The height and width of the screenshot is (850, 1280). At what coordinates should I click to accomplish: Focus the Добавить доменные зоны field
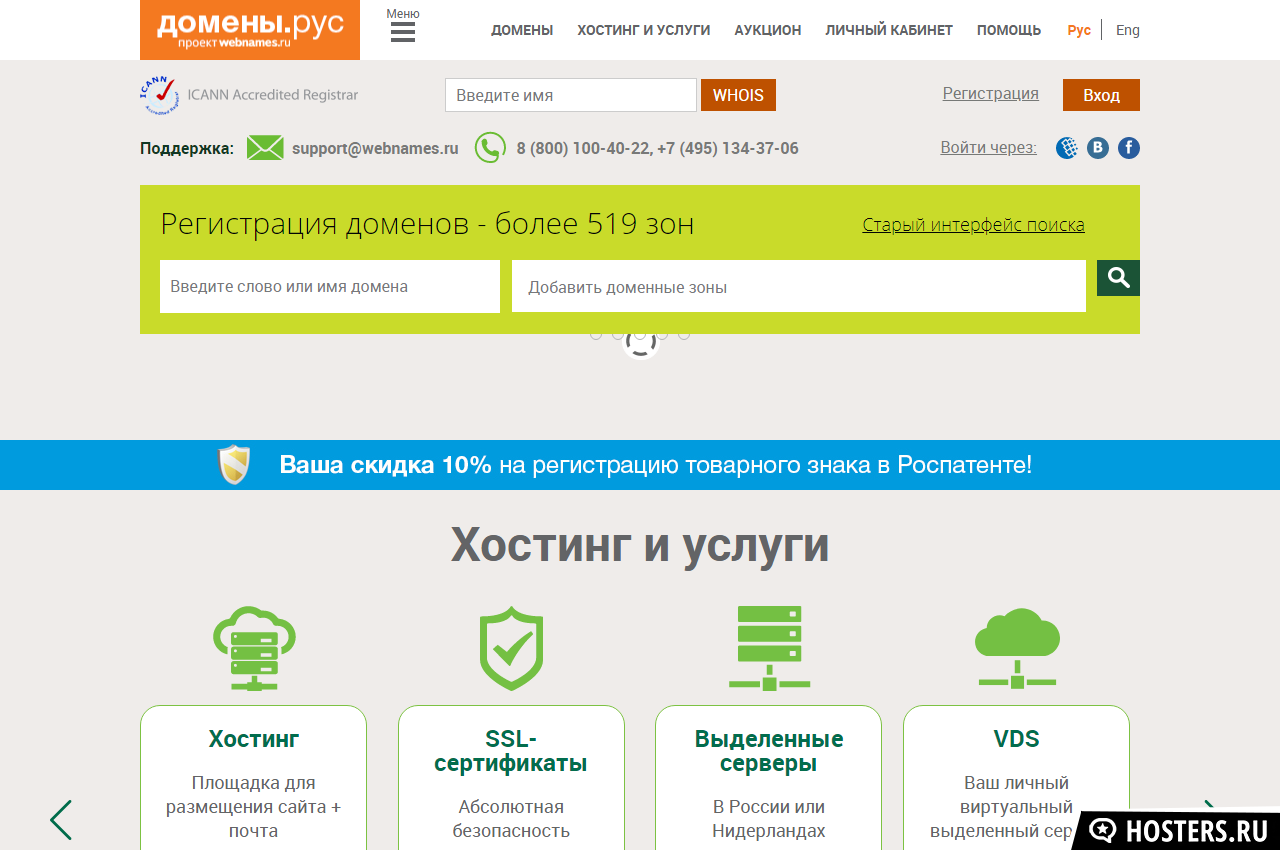pyautogui.click(x=799, y=286)
